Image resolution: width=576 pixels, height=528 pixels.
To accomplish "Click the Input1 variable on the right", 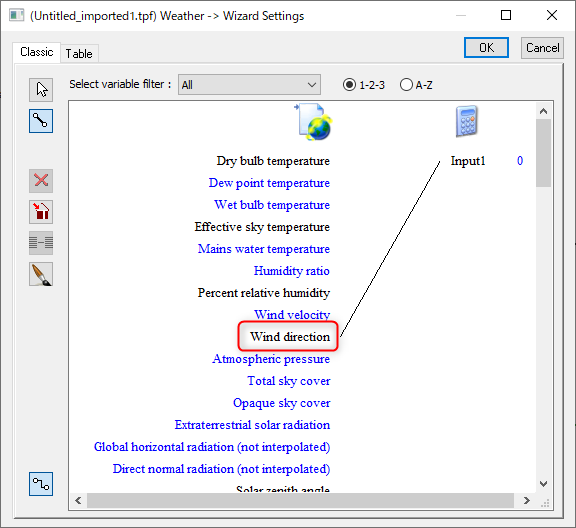I will (x=468, y=161).
